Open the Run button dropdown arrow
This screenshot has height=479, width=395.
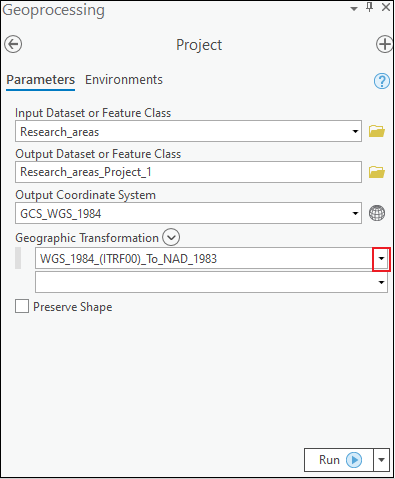coord(381,460)
